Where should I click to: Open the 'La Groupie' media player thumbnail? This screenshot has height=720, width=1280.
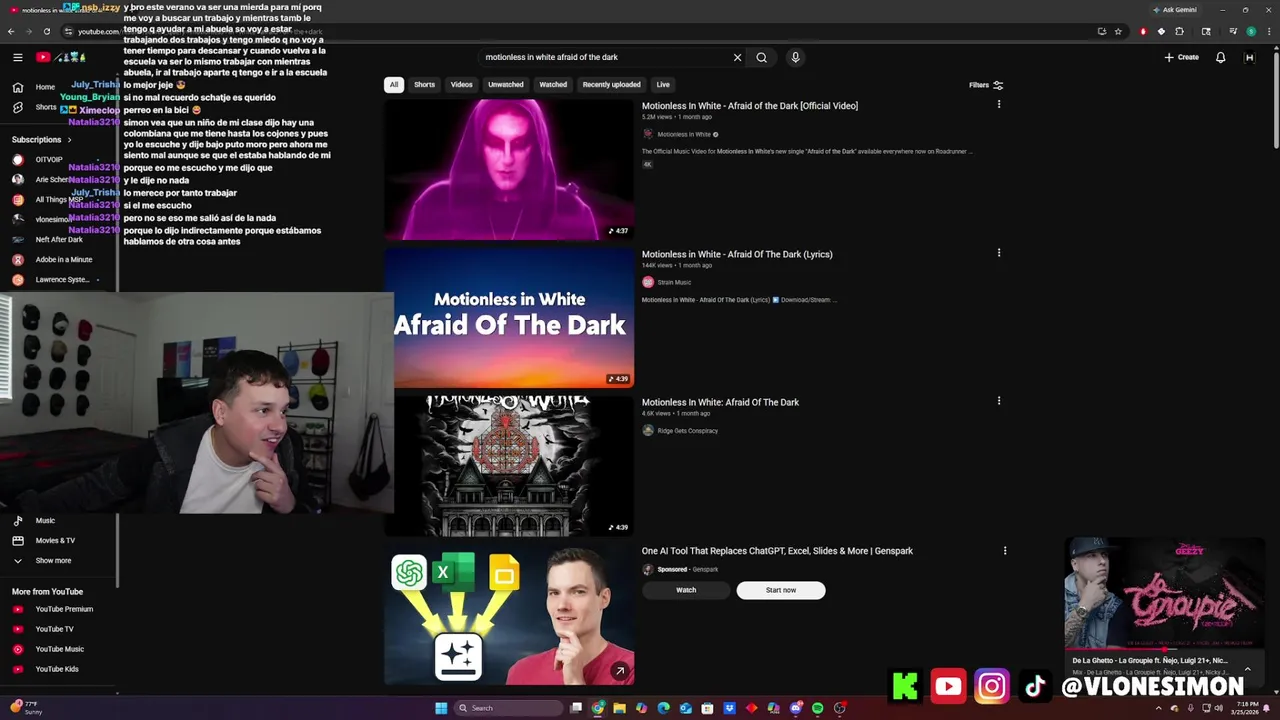[x=1165, y=594]
